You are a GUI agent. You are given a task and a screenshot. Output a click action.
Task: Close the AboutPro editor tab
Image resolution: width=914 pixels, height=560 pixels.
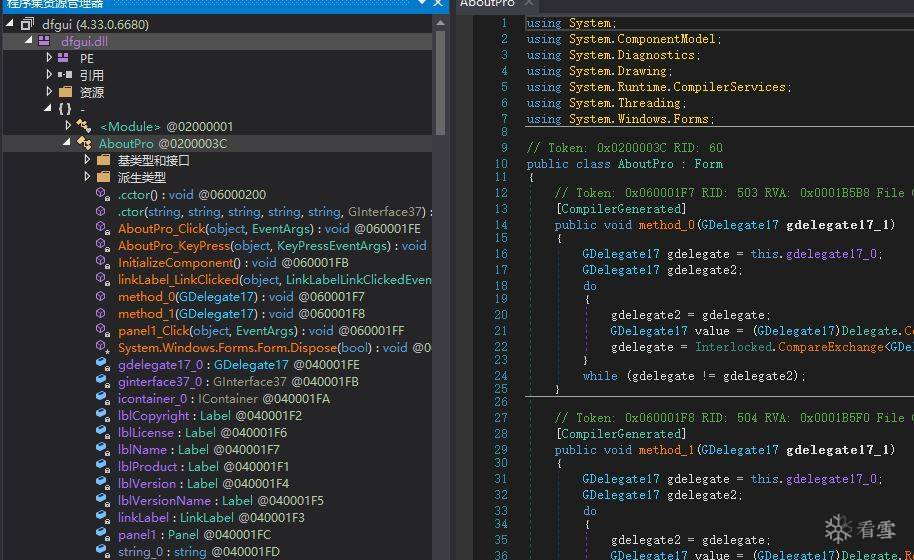(528, 3)
